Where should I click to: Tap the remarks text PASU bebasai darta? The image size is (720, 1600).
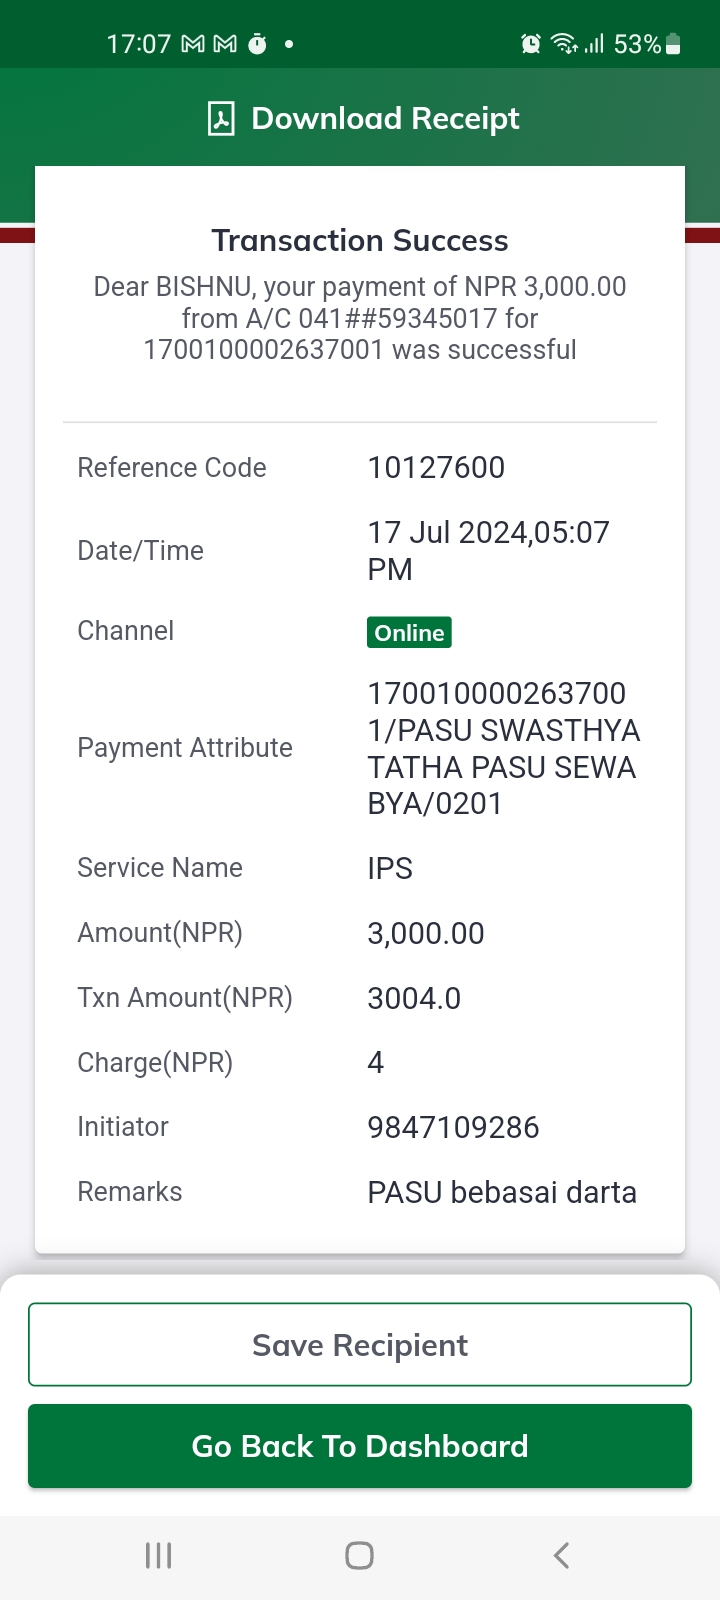pyautogui.click(x=502, y=1192)
